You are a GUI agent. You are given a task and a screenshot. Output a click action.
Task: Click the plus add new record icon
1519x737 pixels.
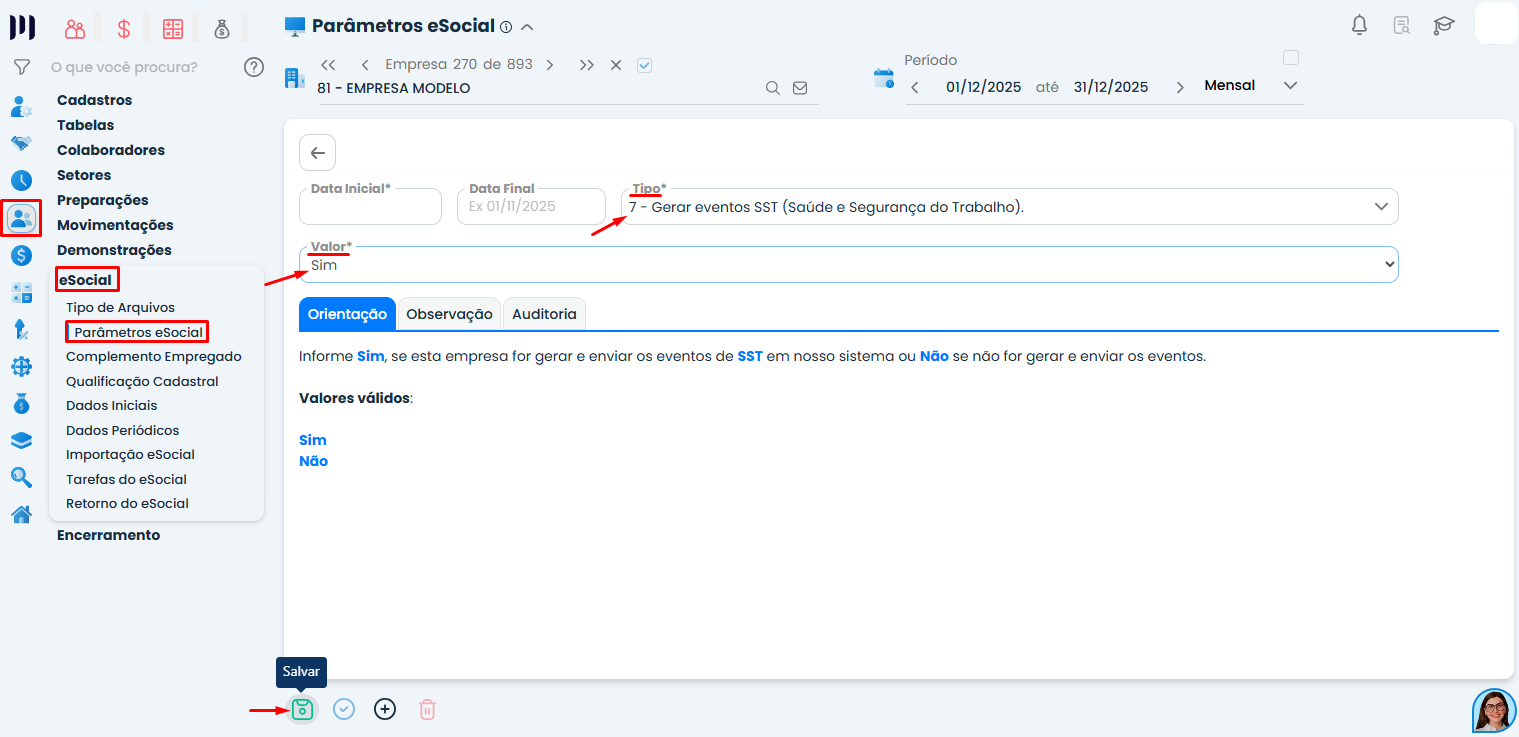[385, 709]
